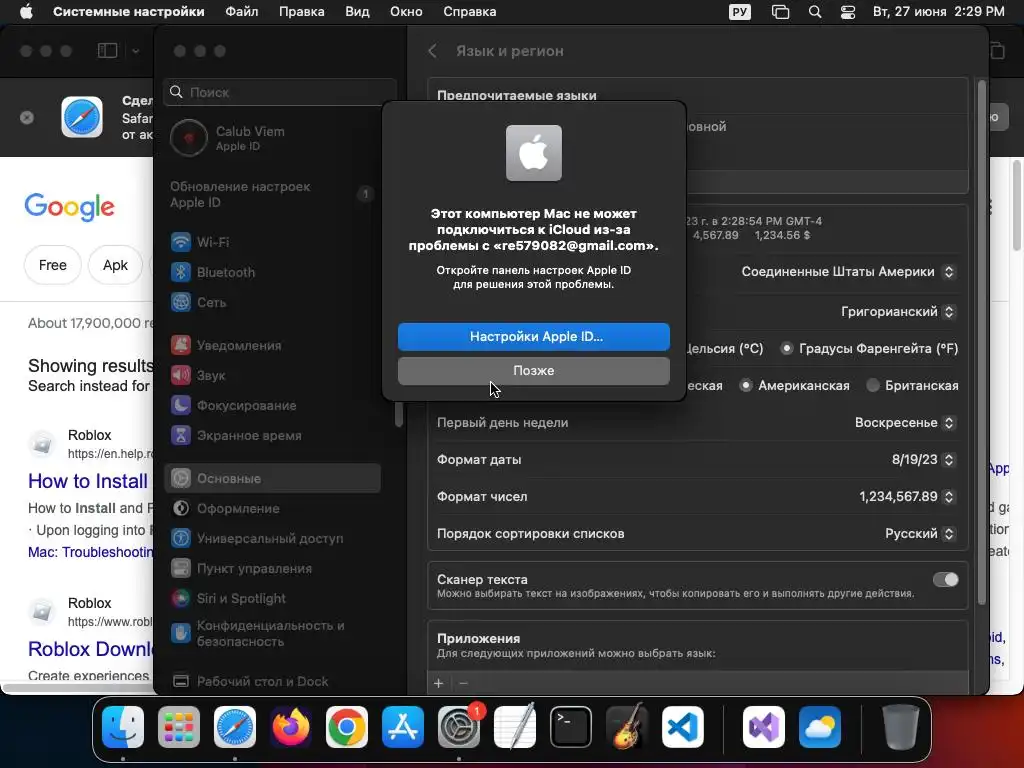The width and height of the screenshot is (1024, 768).
Task: Open the Системные настройки app menu
Action: (129, 12)
